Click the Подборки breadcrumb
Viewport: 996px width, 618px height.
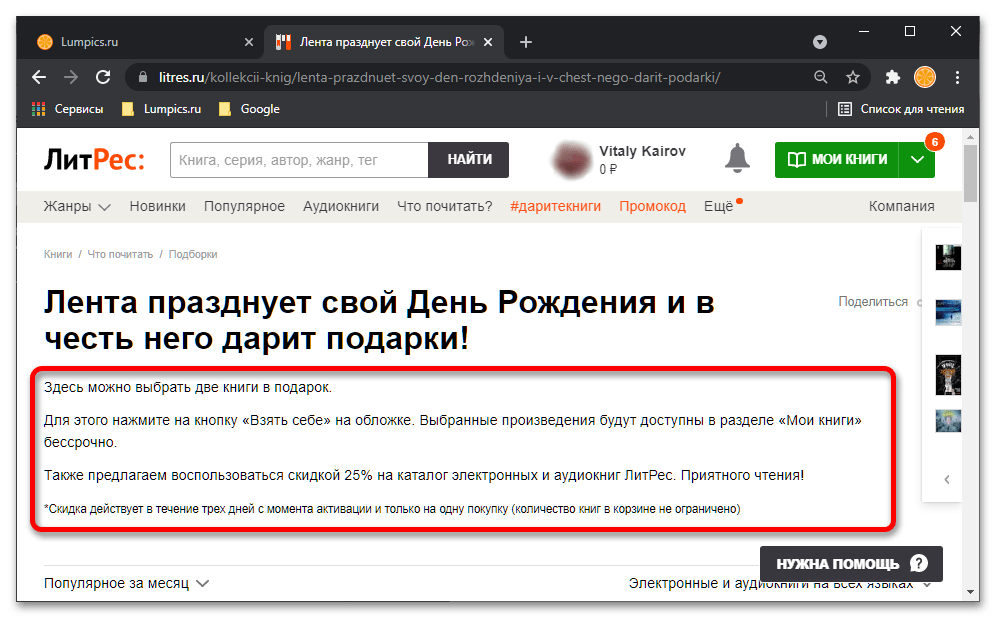[x=192, y=254]
